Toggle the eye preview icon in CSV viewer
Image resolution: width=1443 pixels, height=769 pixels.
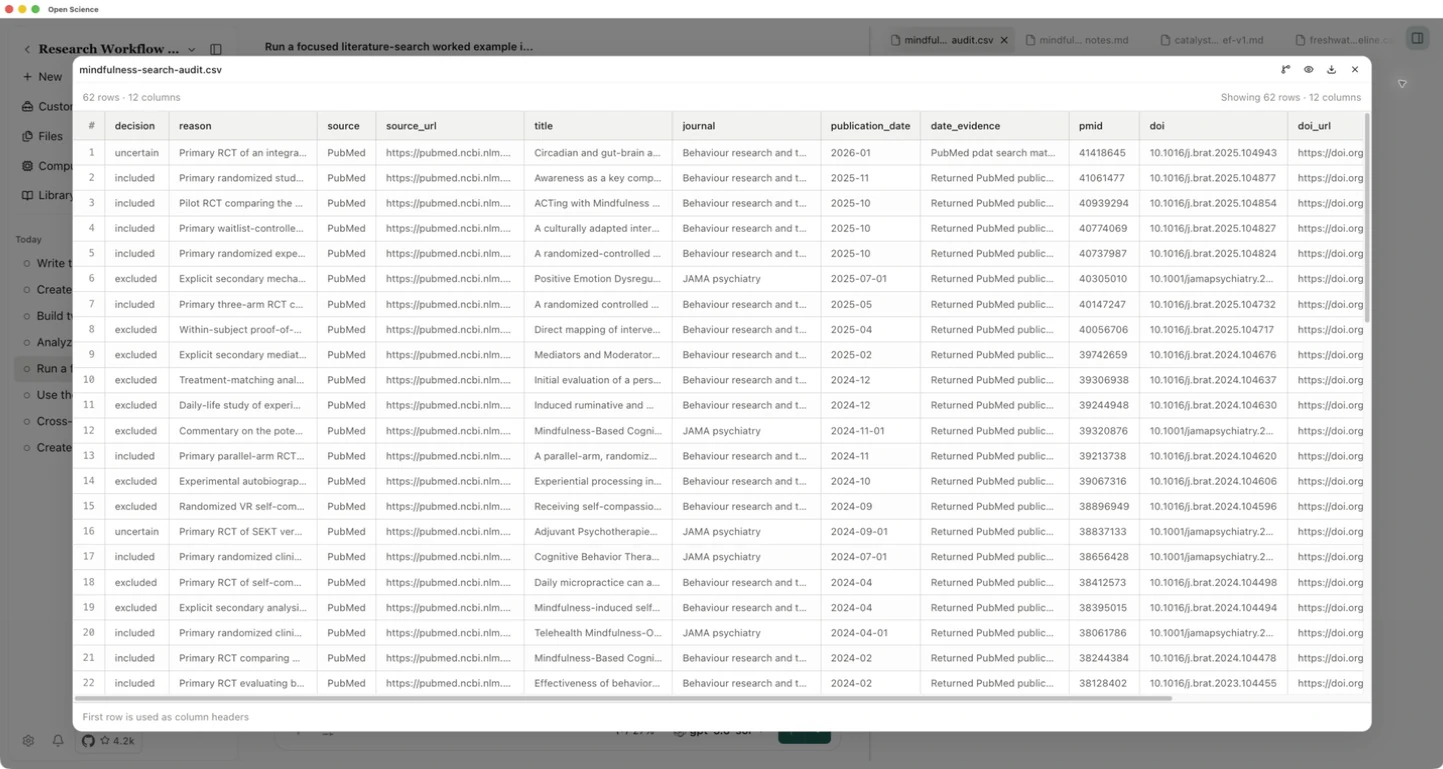1308,70
